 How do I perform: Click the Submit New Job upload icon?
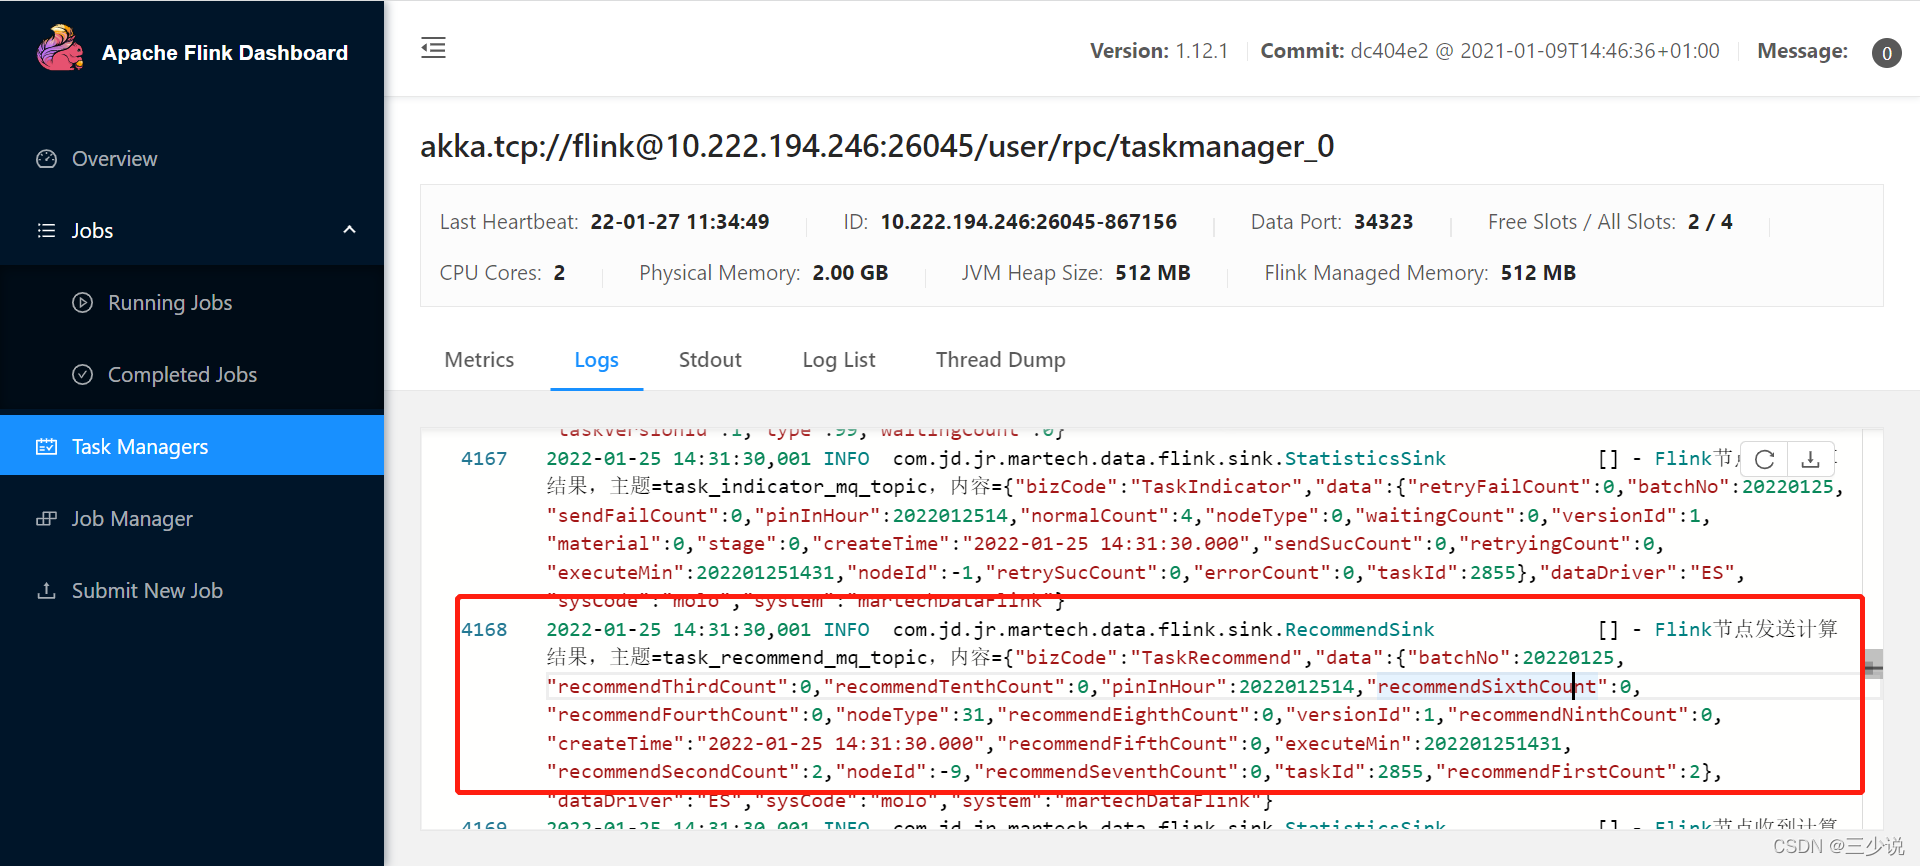point(46,591)
